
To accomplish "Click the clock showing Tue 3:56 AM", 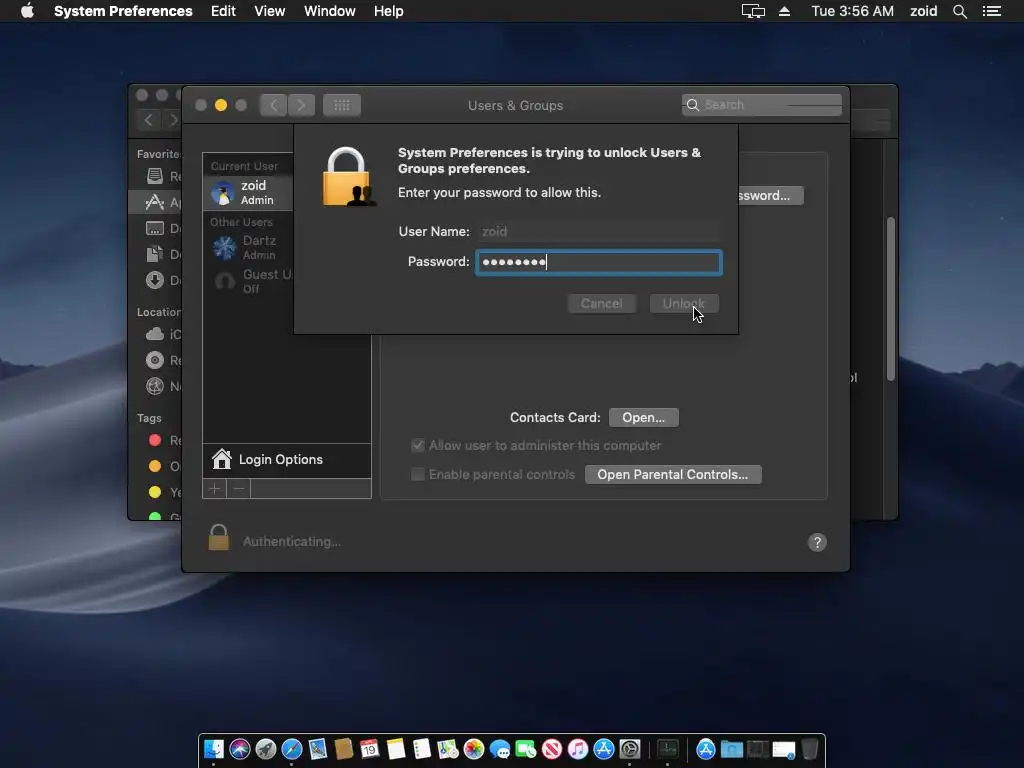I will tap(852, 11).
